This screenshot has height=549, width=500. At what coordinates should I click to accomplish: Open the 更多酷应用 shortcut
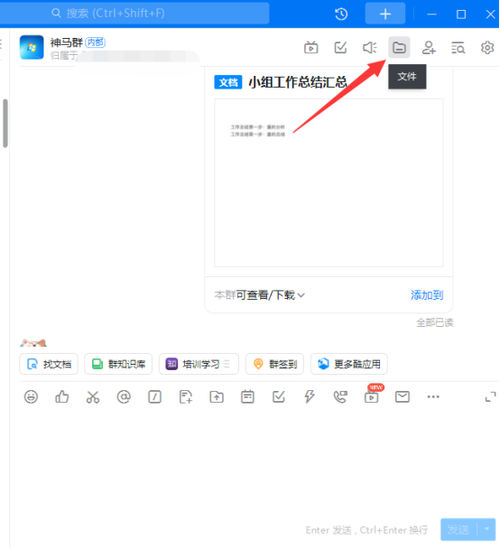pyautogui.click(x=349, y=364)
